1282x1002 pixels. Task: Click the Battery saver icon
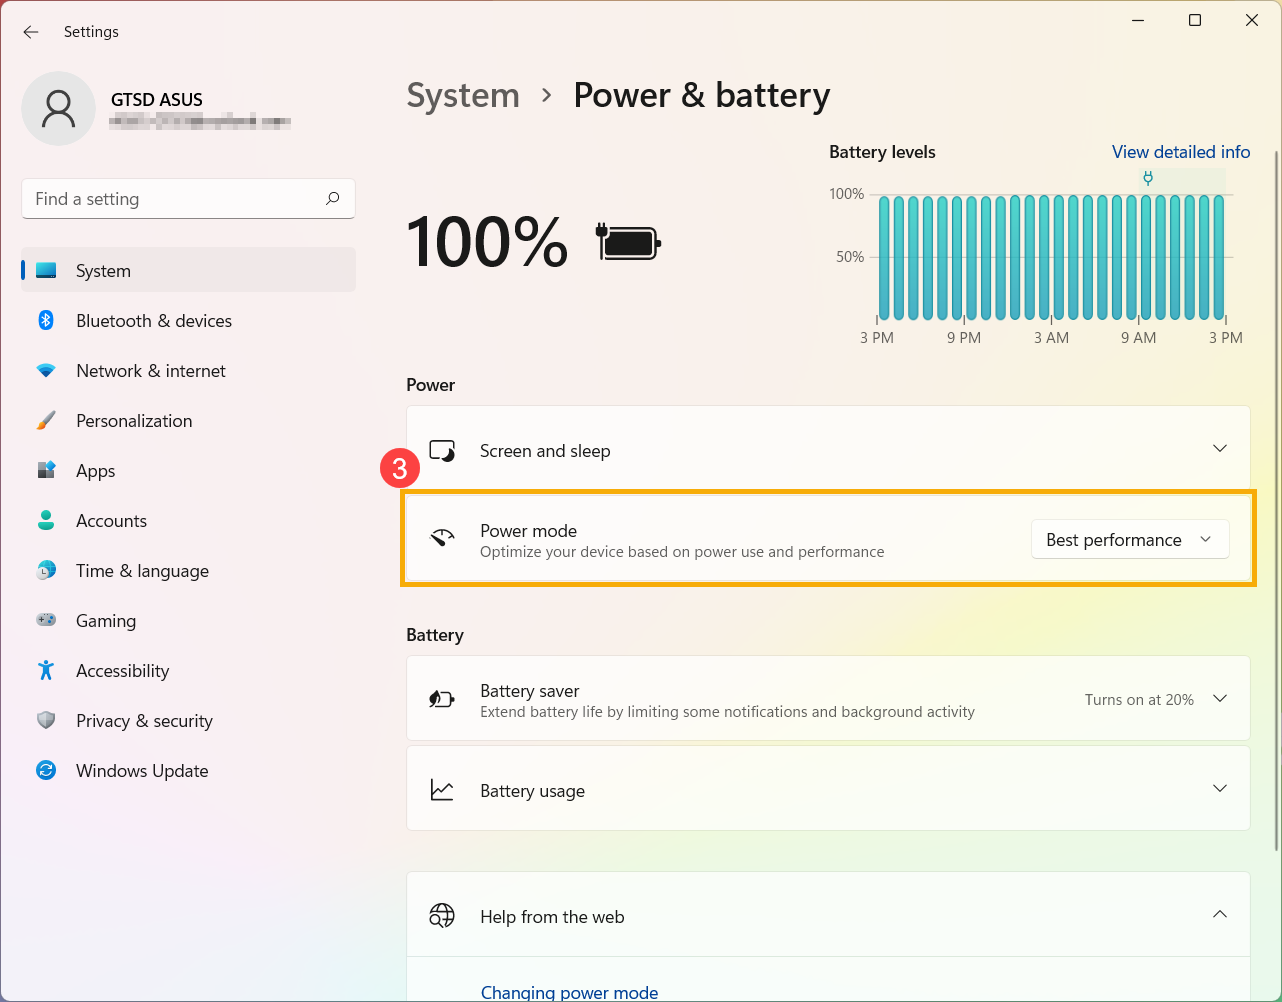tap(441, 699)
